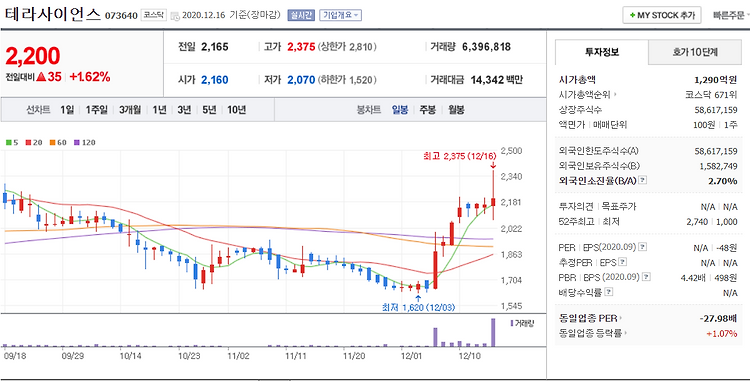Click the 52주최고 최저 value 2,740 | 1,000
The image size is (750, 381).
tap(713, 222)
